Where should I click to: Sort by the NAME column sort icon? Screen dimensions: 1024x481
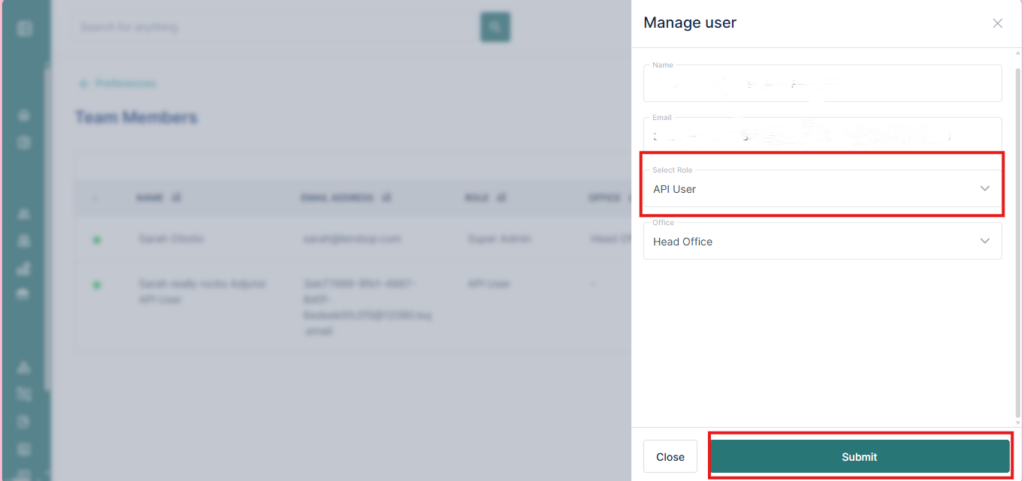[176, 198]
